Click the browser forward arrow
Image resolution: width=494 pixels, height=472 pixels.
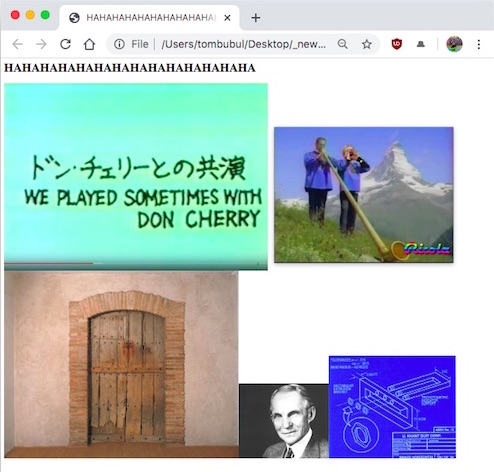[x=41, y=44]
